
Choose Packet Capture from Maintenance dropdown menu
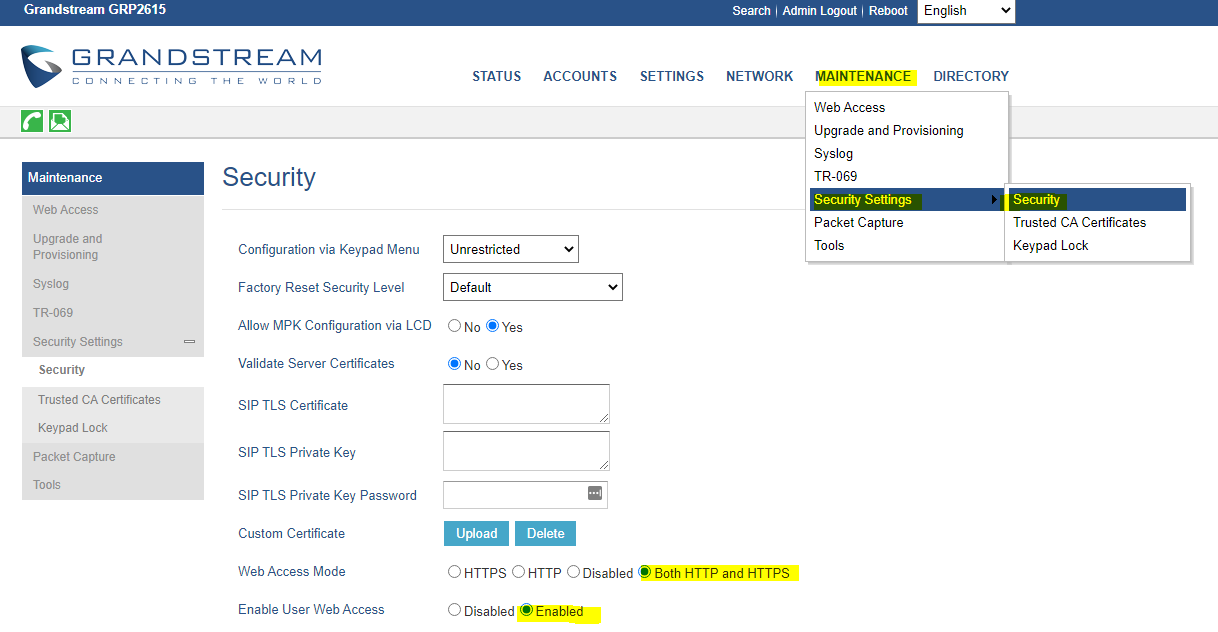pos(858,223)
